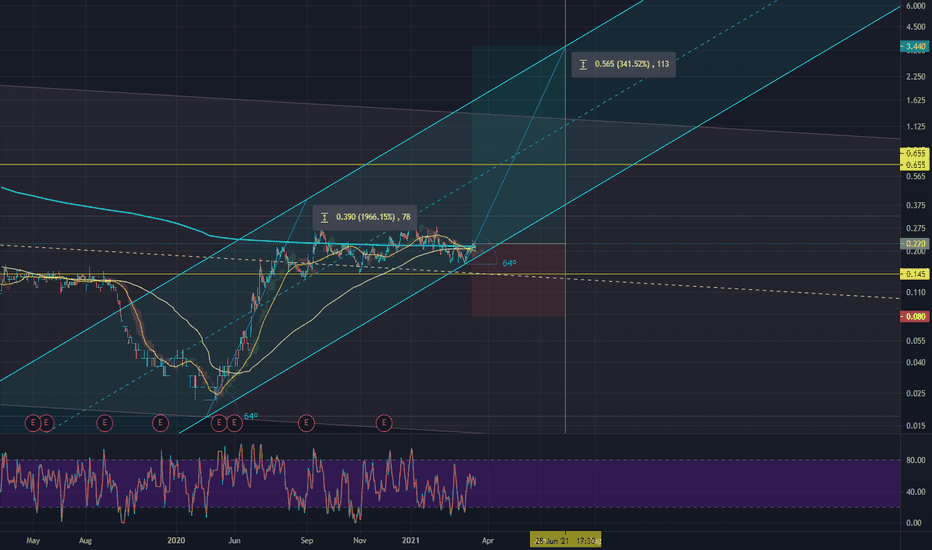The height and width of the screenshot is (550, 932).
Task: Click the 0.080 red stop price label
Action: tap(915, 317)
